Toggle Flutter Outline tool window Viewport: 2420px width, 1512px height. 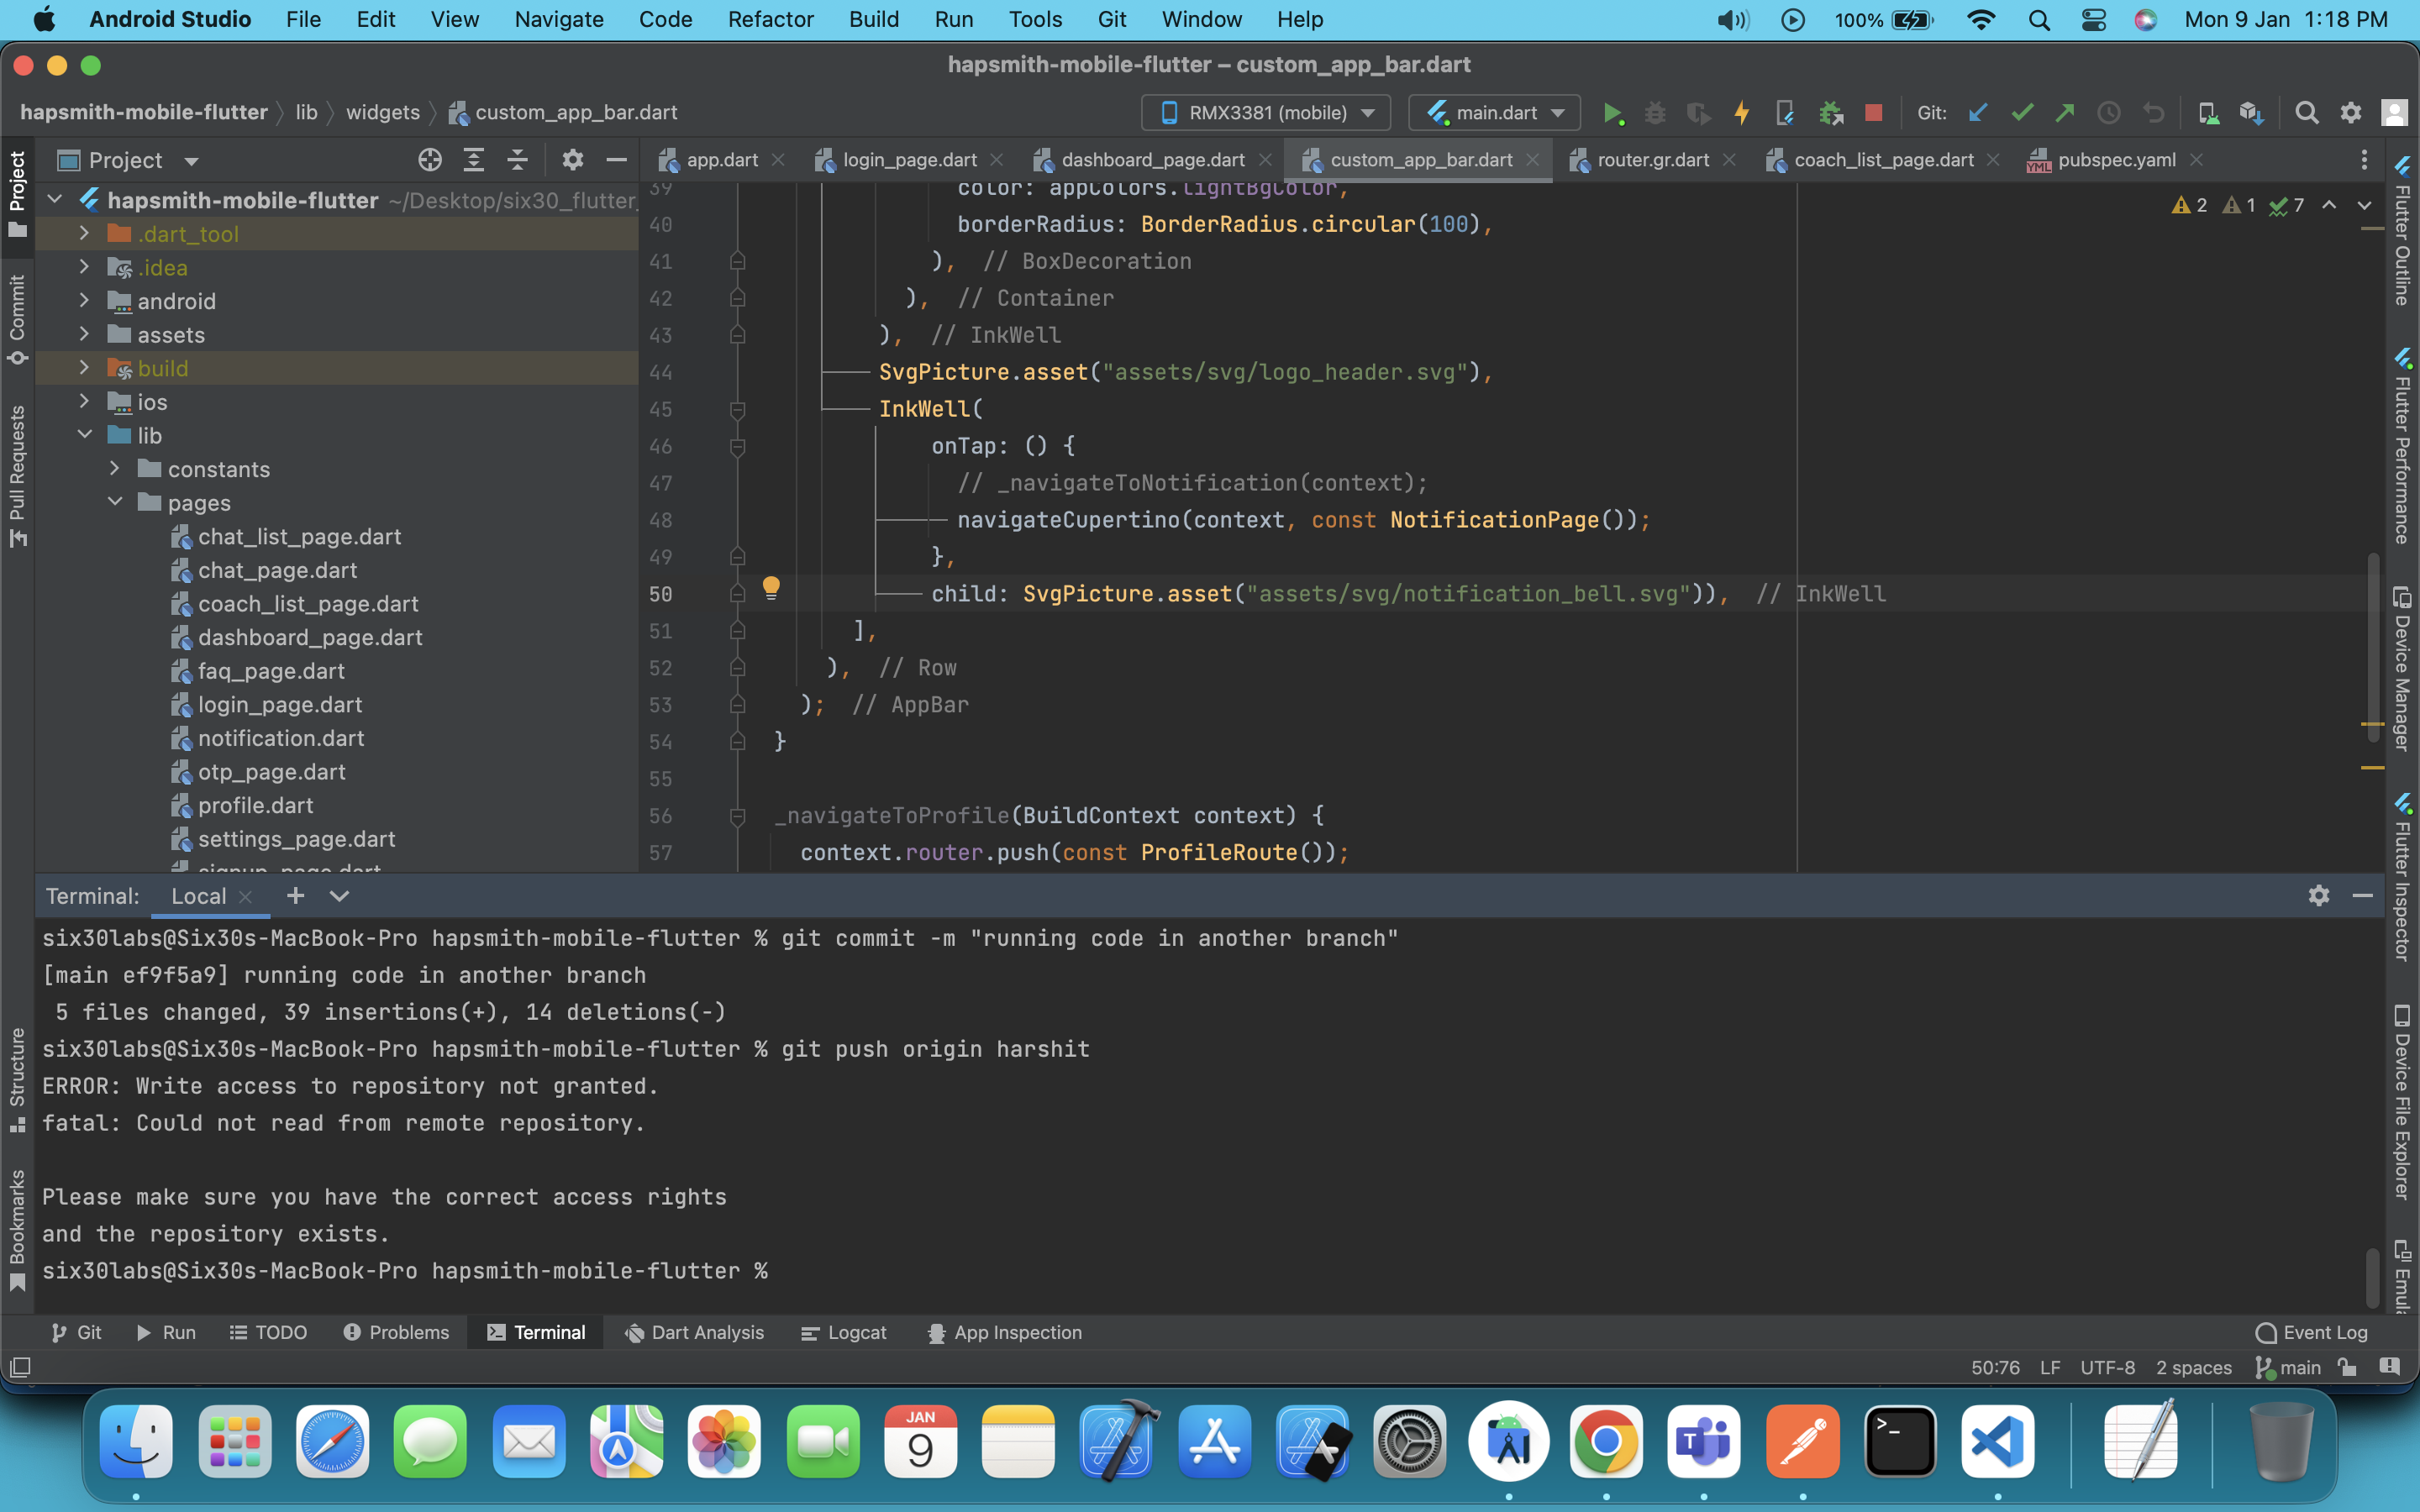(2402, 232)
